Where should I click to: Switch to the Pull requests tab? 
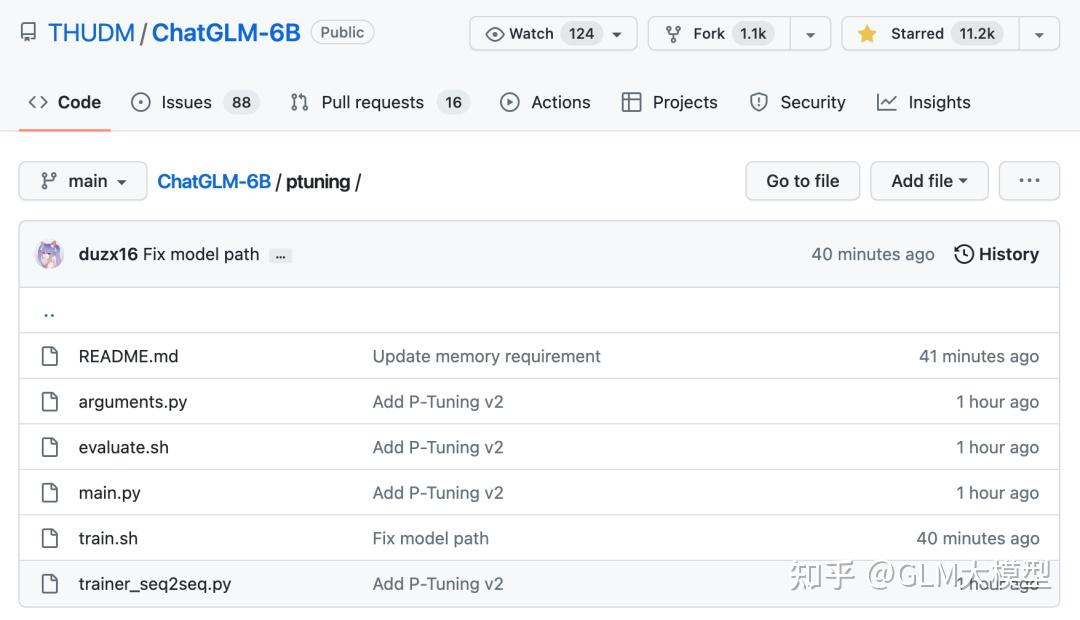point(371,102)
